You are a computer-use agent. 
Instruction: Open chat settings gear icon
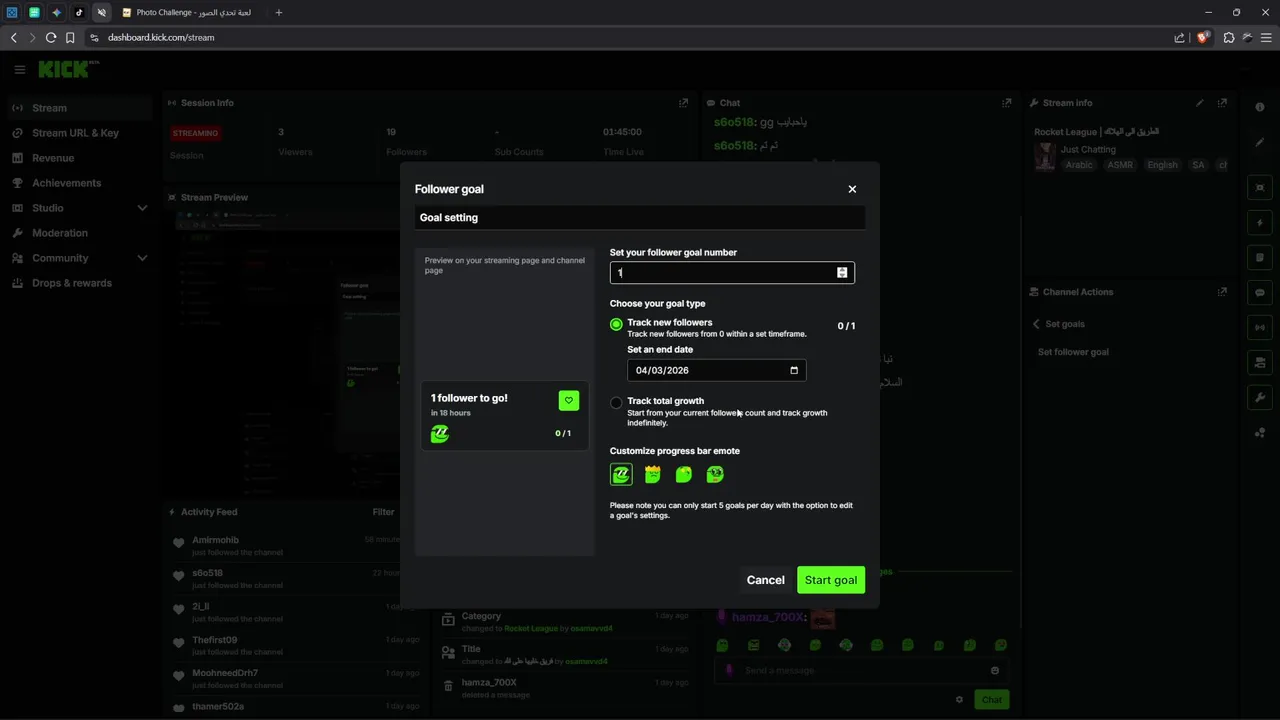pos(959,700)
